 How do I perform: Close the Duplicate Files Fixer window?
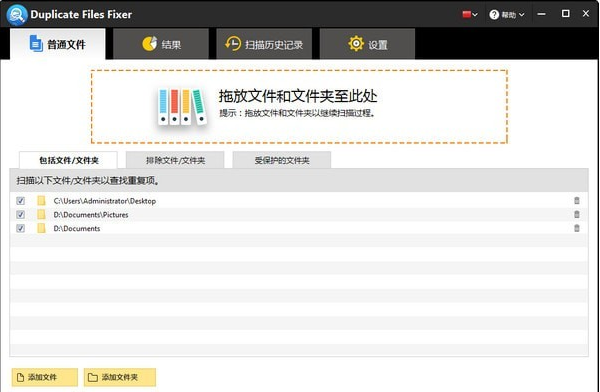586,14
